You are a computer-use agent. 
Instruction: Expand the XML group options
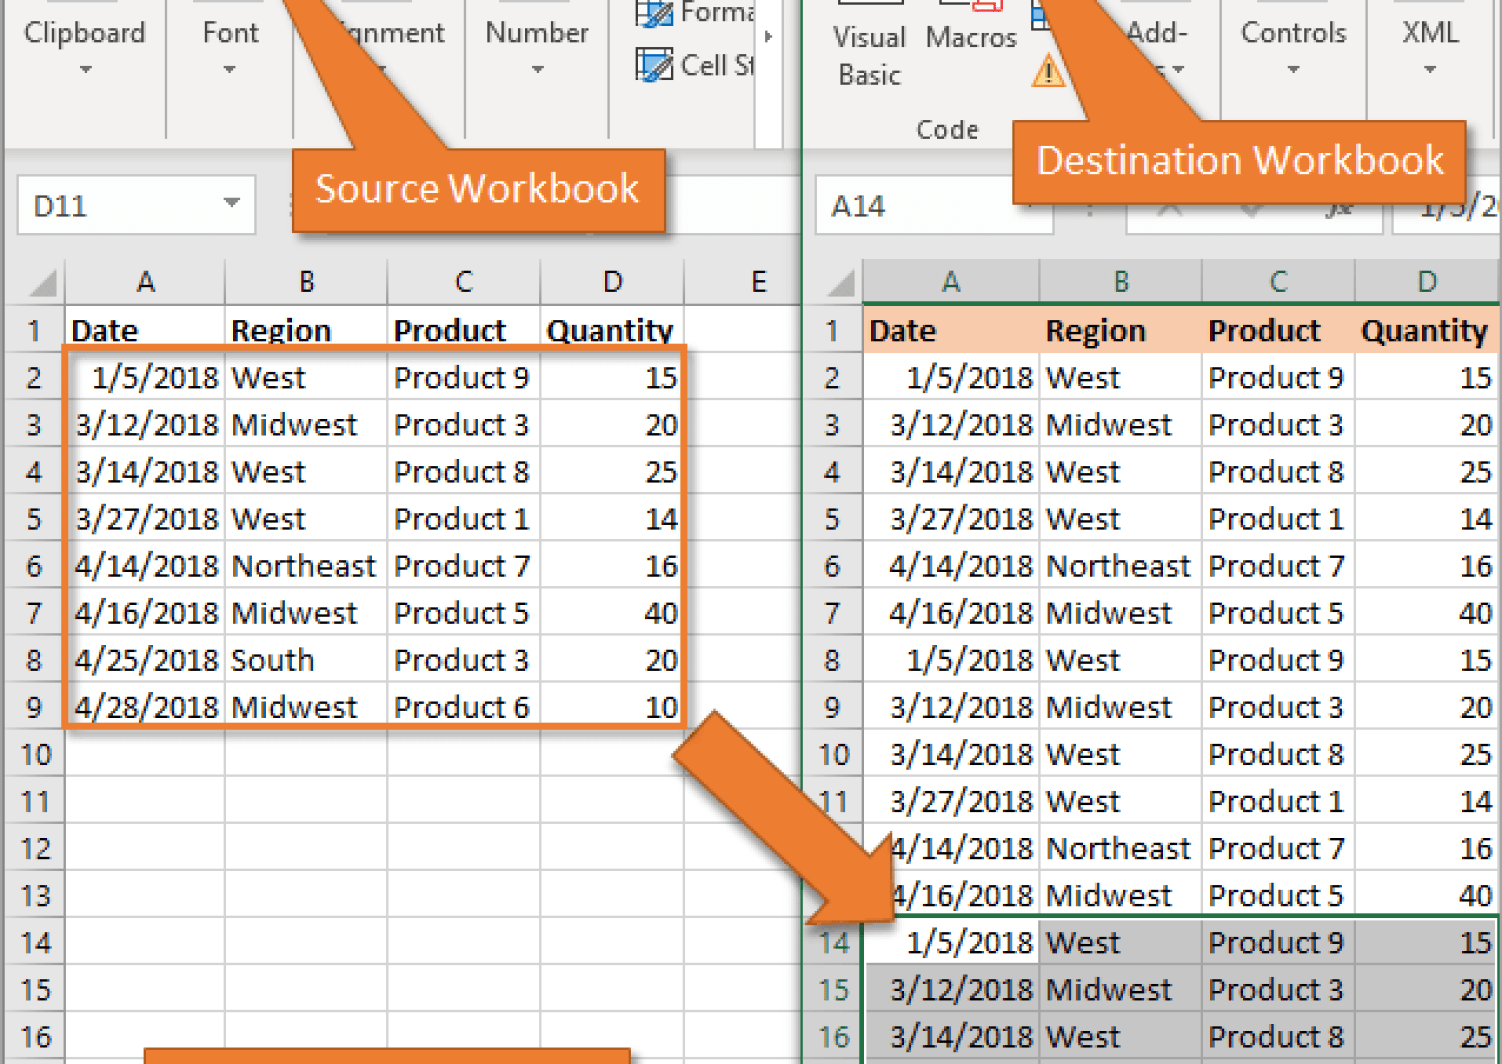pos(1428,70)
